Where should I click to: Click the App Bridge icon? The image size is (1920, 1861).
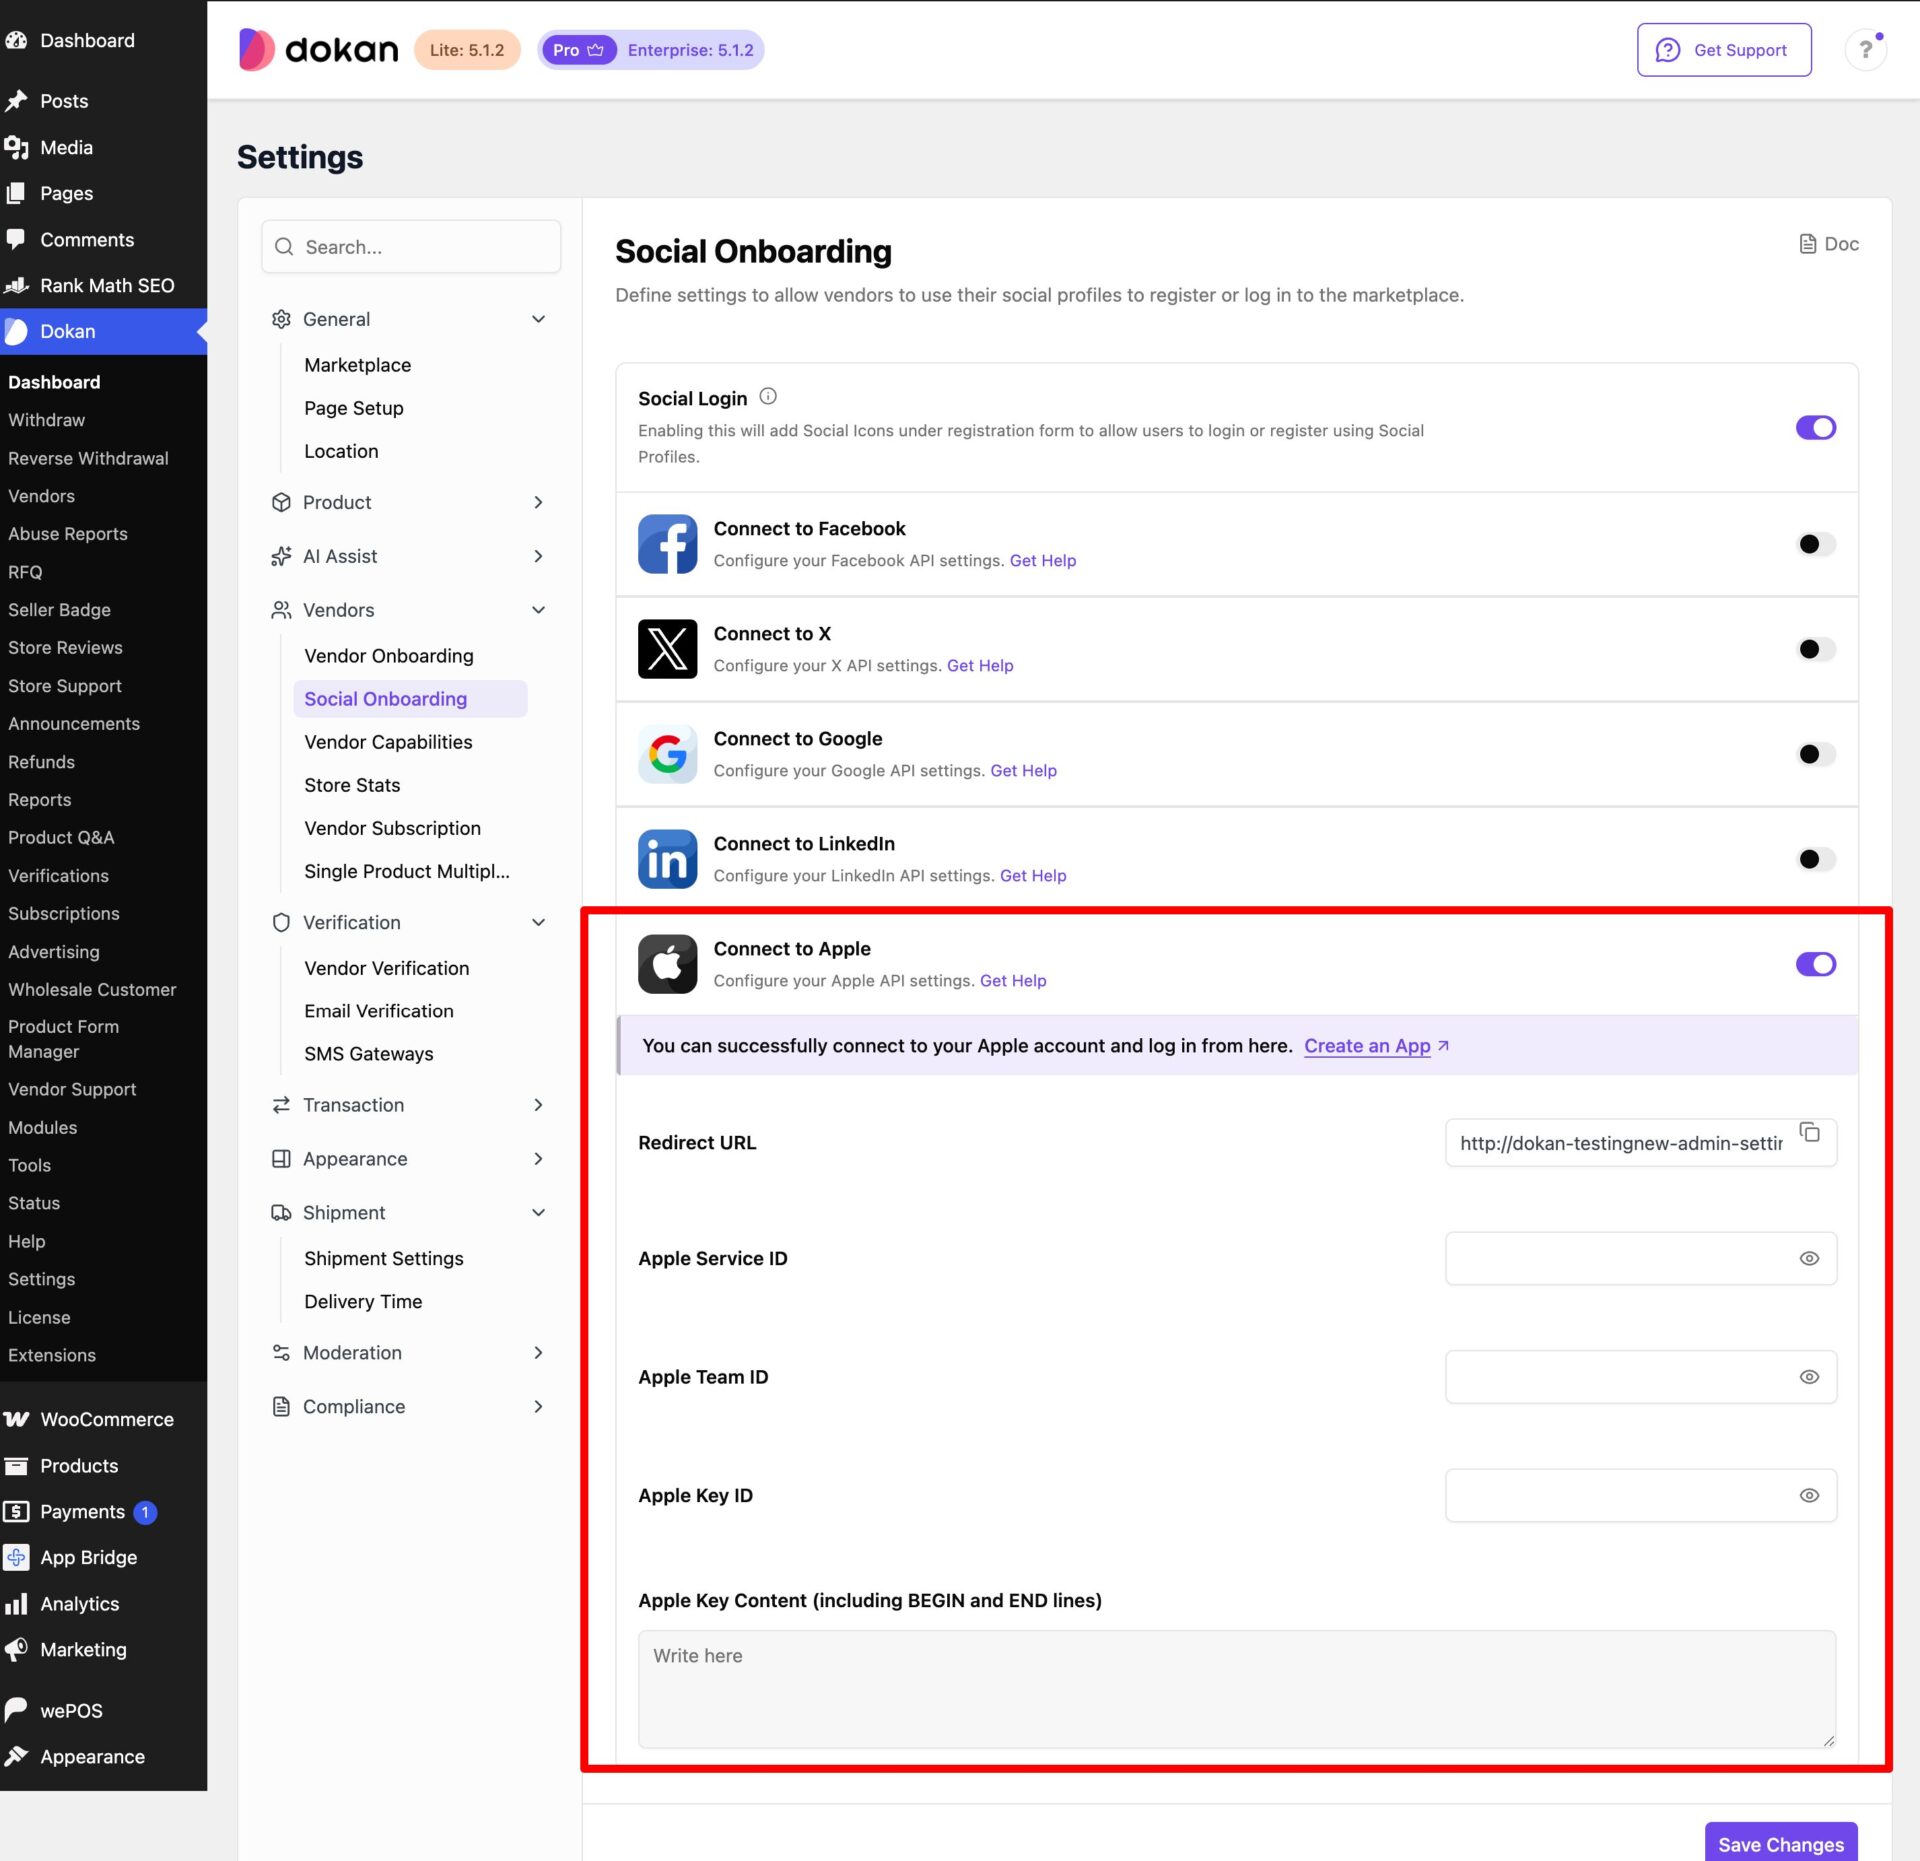(x=16, y=1557)
